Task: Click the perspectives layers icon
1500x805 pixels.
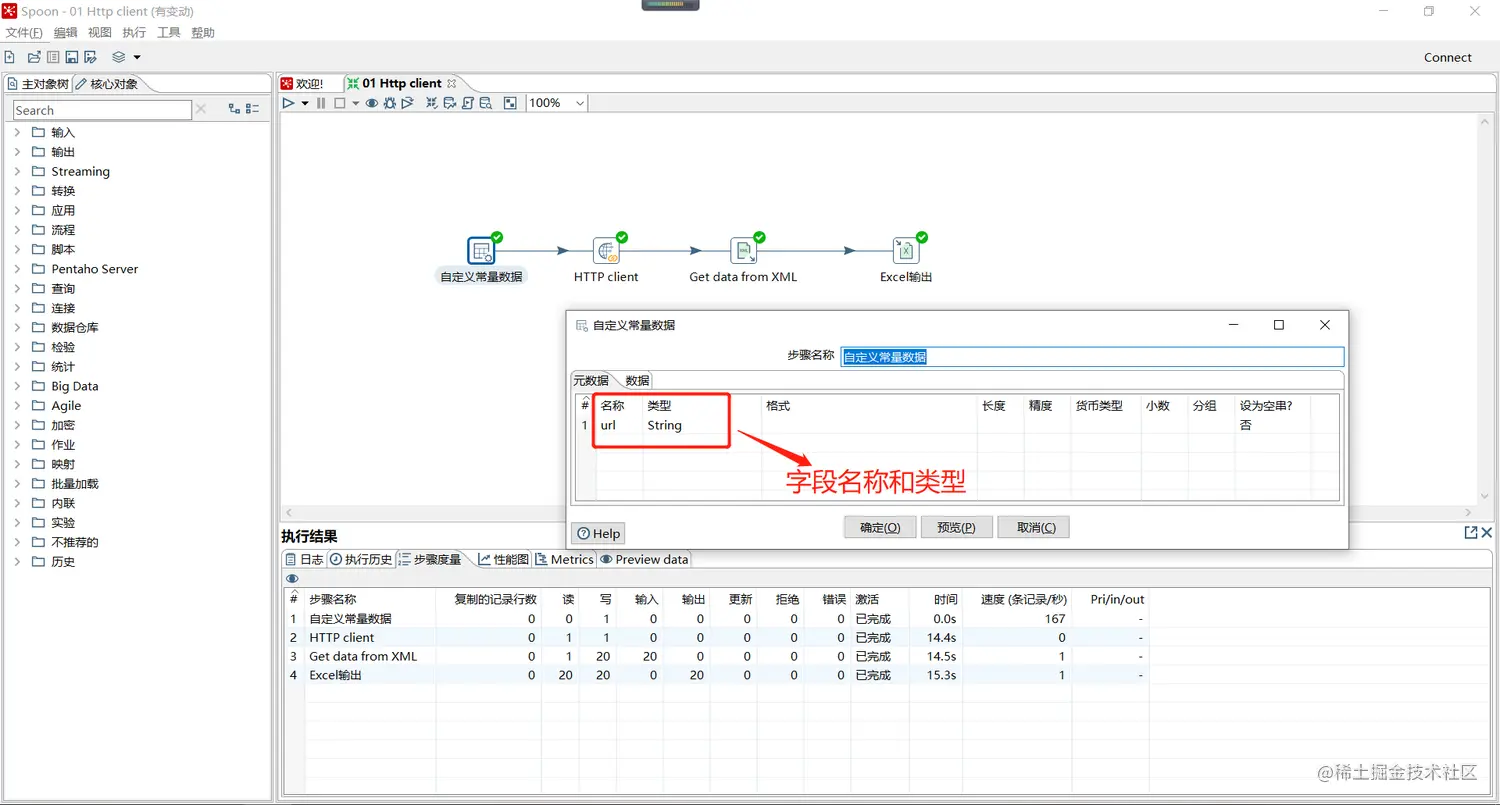Action: (x=119, y=57)
